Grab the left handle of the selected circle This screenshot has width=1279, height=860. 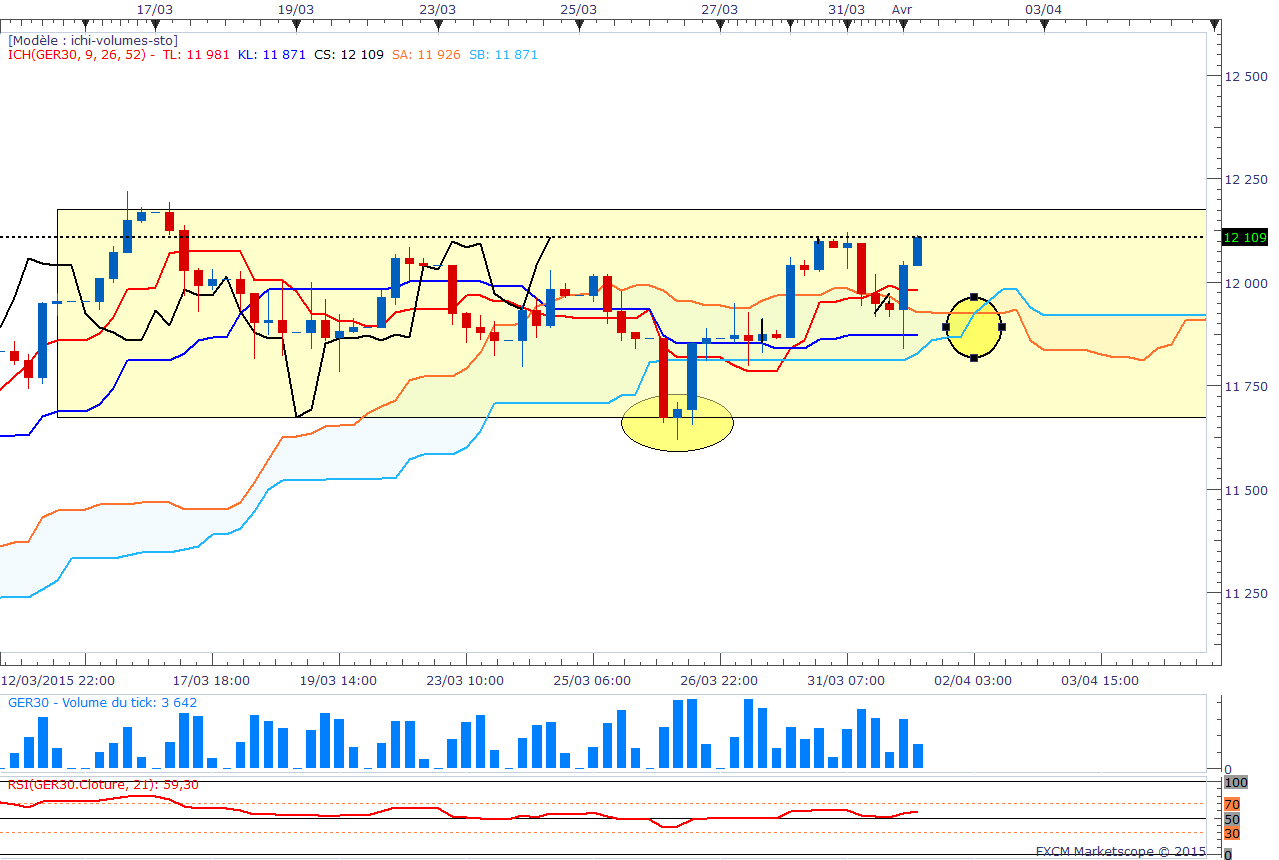point(946,327)
